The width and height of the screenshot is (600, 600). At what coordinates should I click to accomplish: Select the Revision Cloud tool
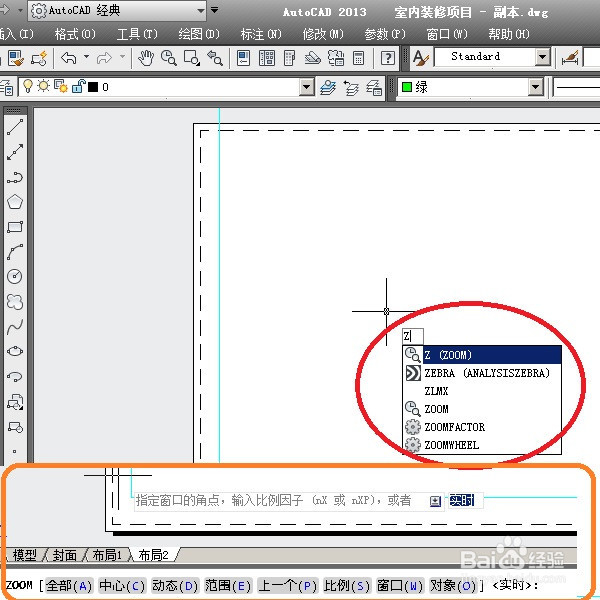point(15,302)
